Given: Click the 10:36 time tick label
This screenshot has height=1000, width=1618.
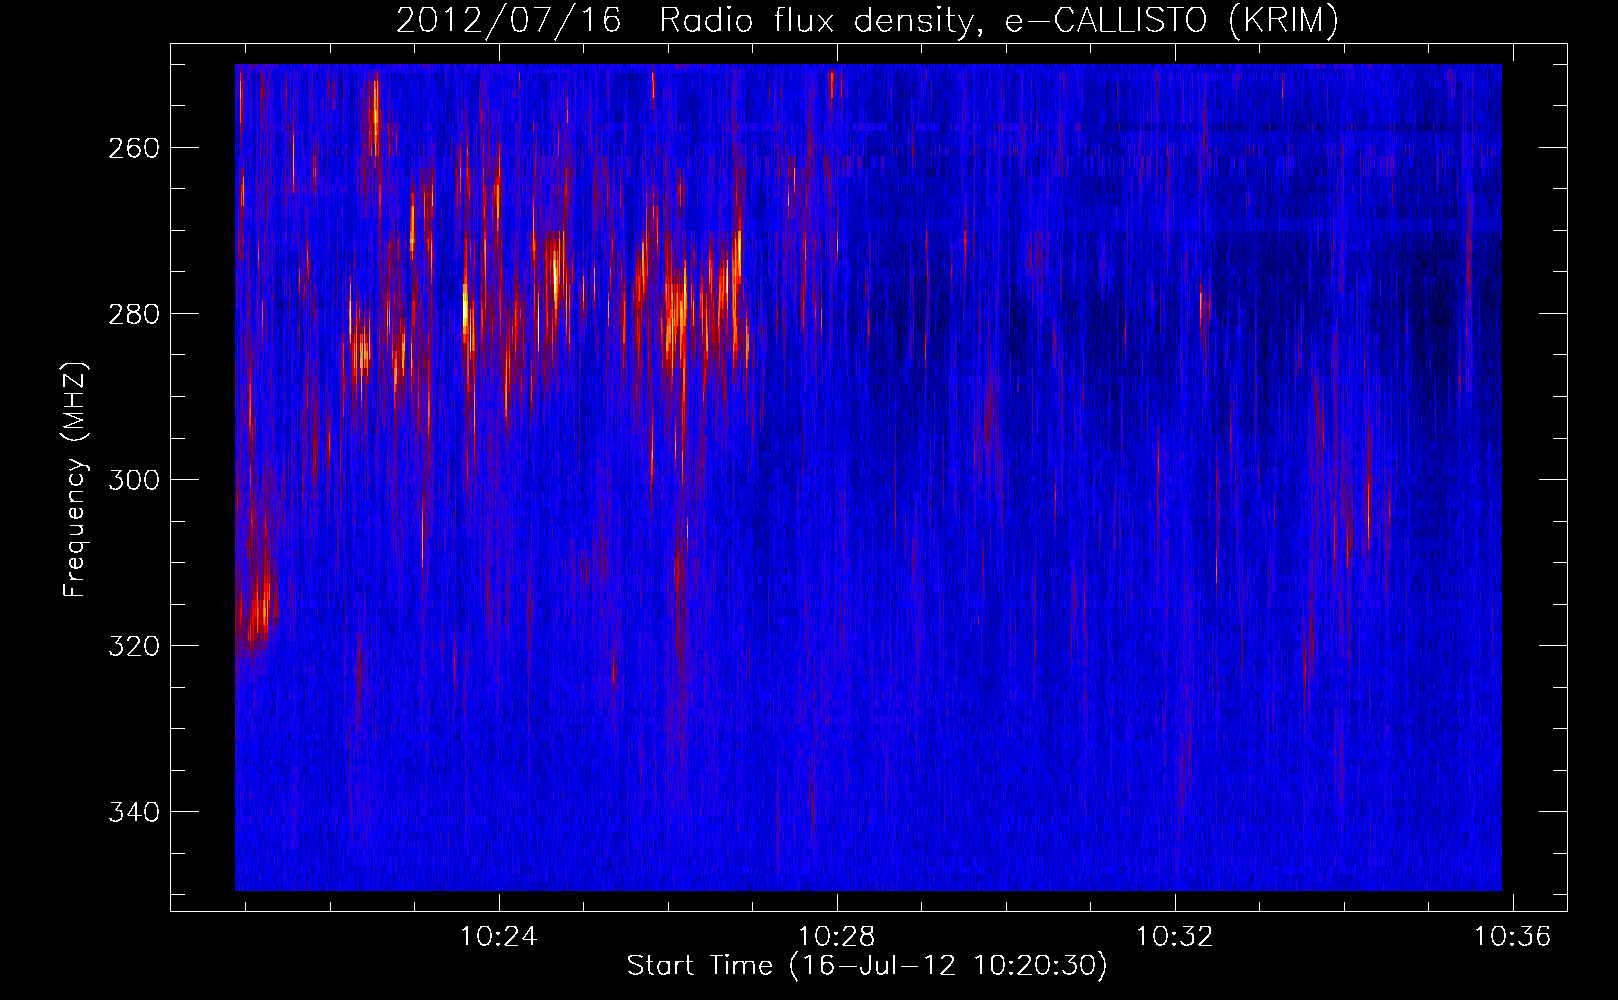Looking at the screenshot, I should pyautogui.click(x=1513, y=936).
